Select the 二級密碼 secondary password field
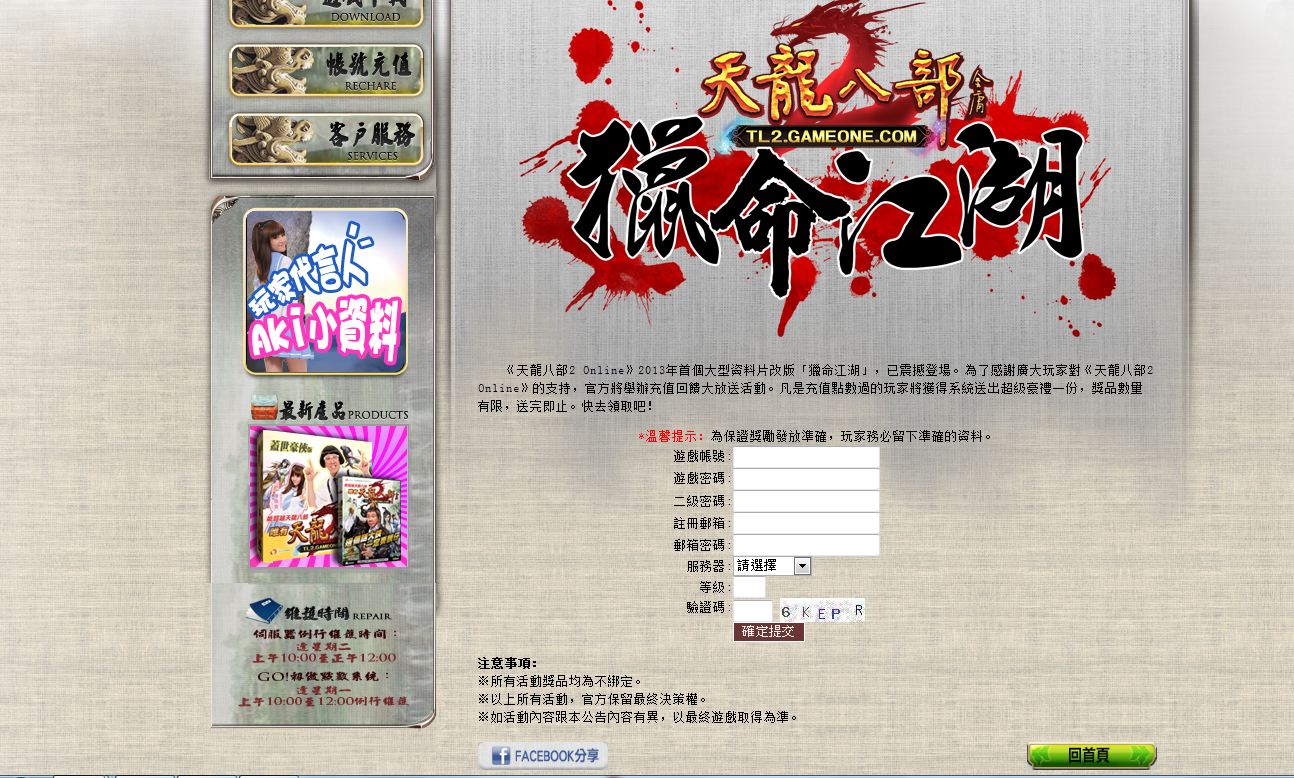Image resolution: width=1294 pixels, height=778 pixels. pos(806,501)
